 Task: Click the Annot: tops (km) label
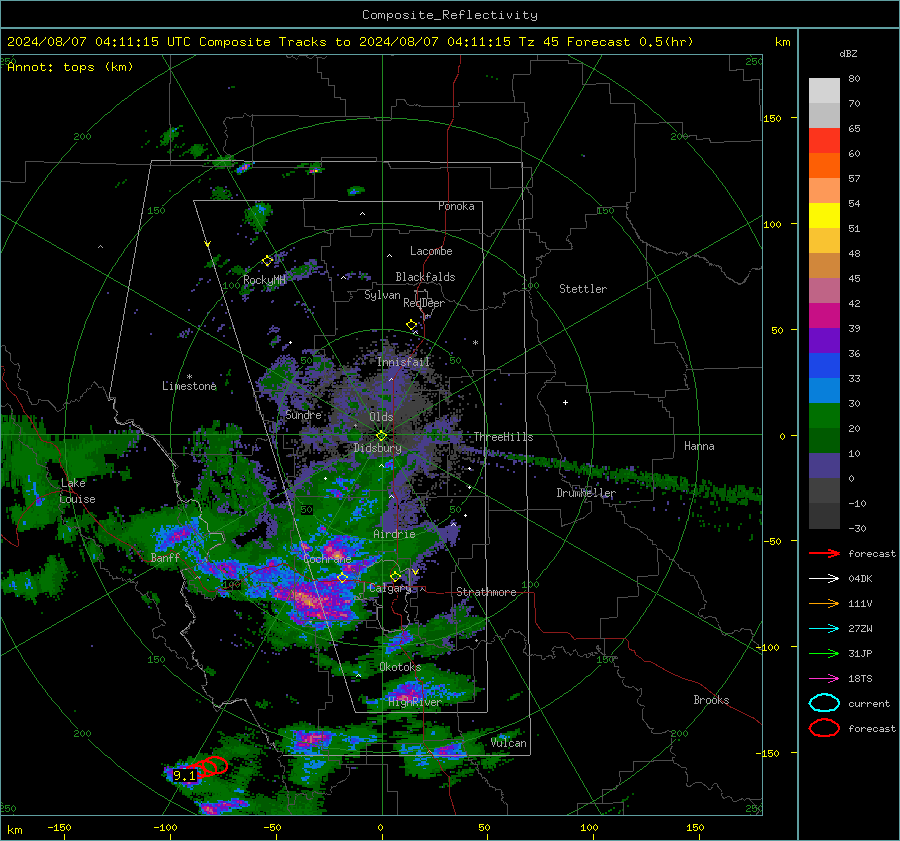(70, 67)
